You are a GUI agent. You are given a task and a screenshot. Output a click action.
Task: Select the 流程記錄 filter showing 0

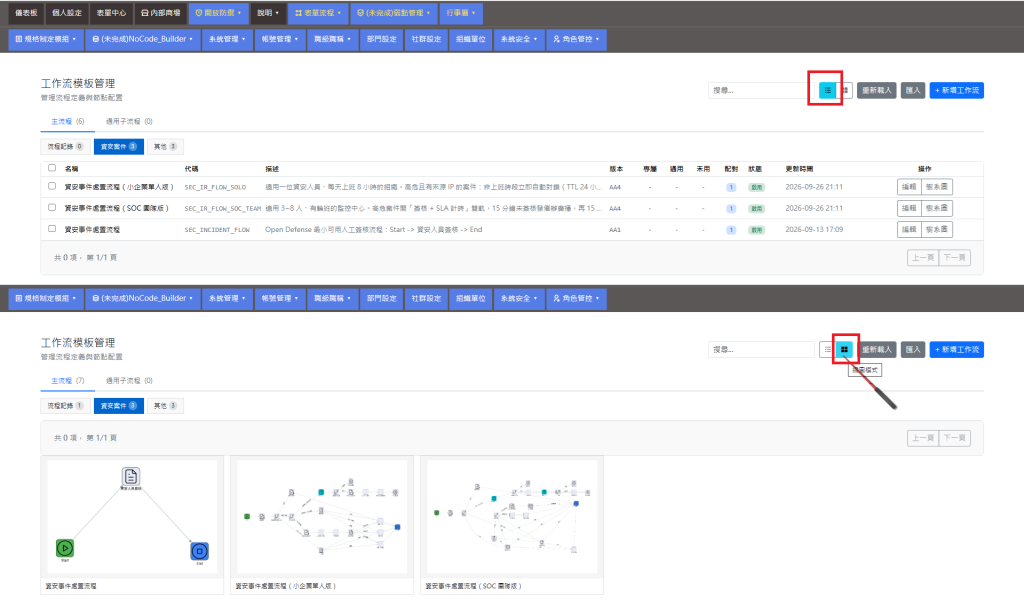coord(65,146)
